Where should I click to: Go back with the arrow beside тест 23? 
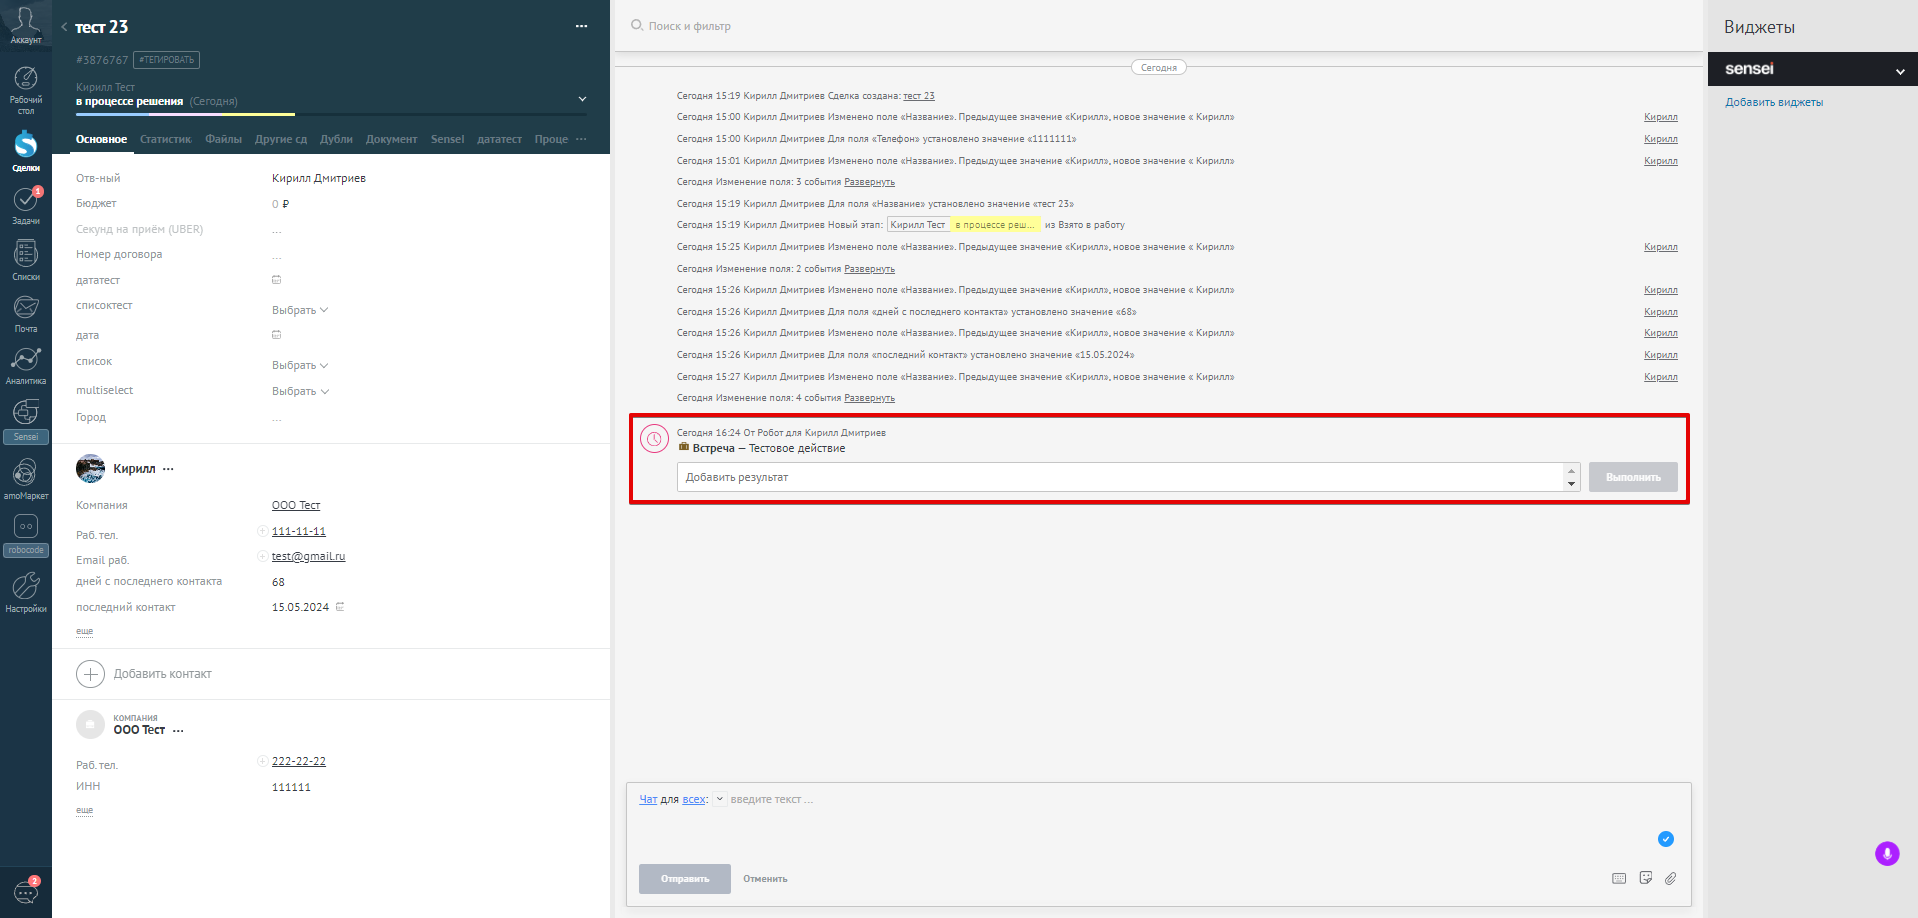(x=64, y=27)
